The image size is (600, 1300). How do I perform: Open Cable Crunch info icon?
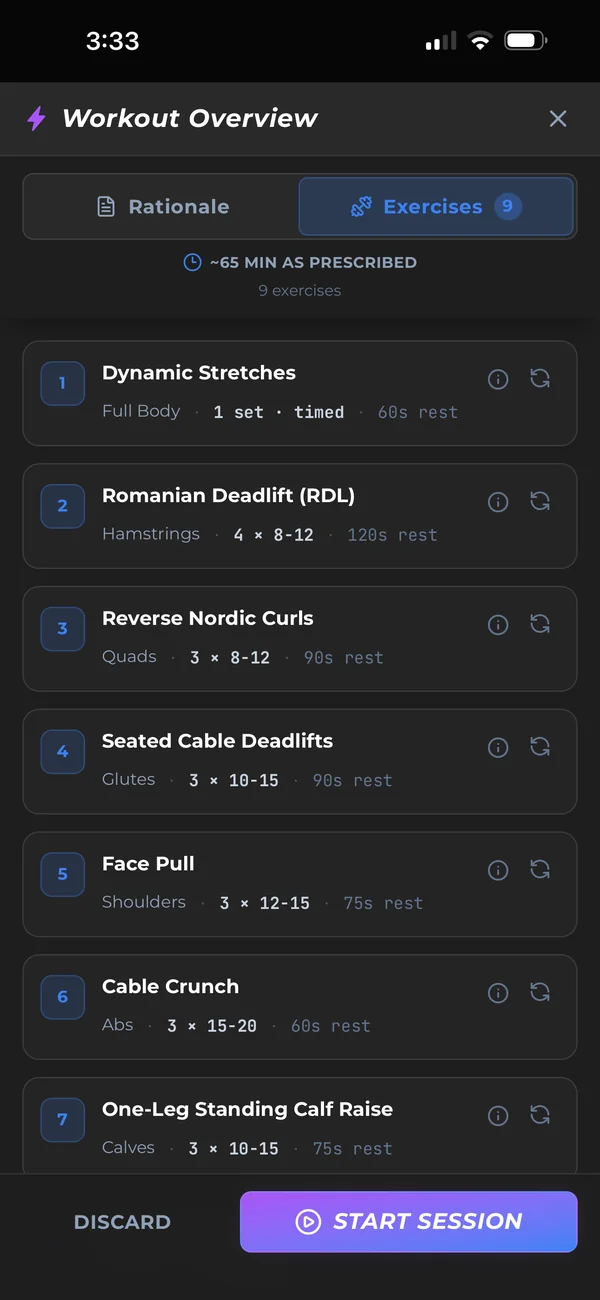(498, 993)
